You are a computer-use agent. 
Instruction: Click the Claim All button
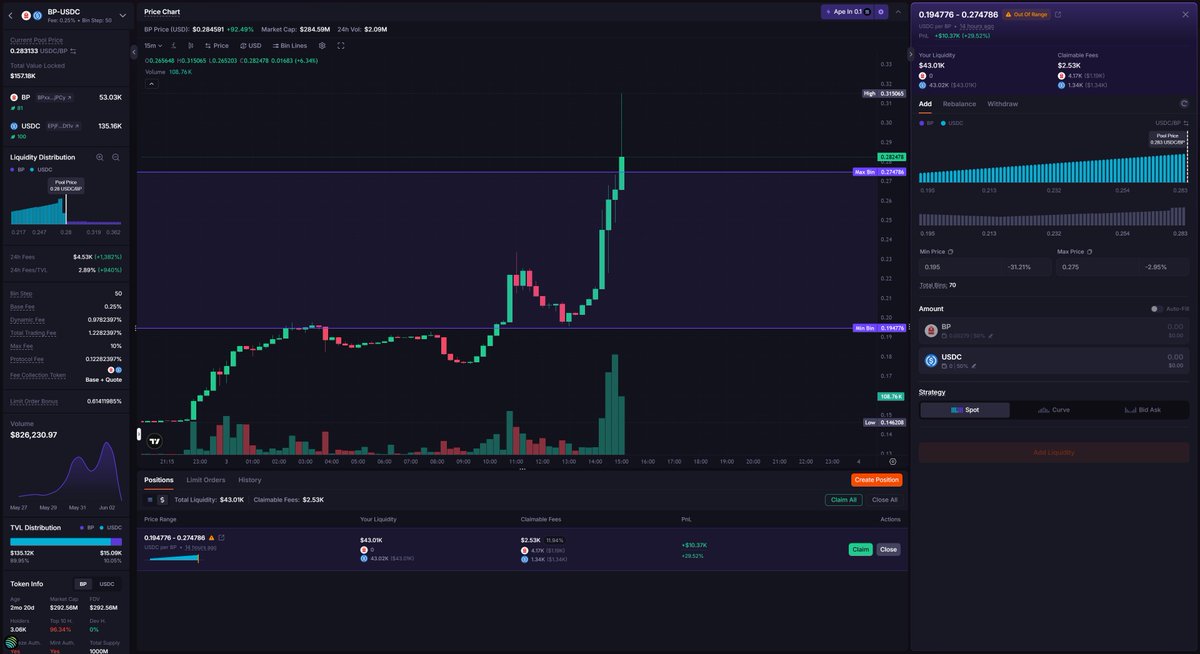click(x=844, y=499)
